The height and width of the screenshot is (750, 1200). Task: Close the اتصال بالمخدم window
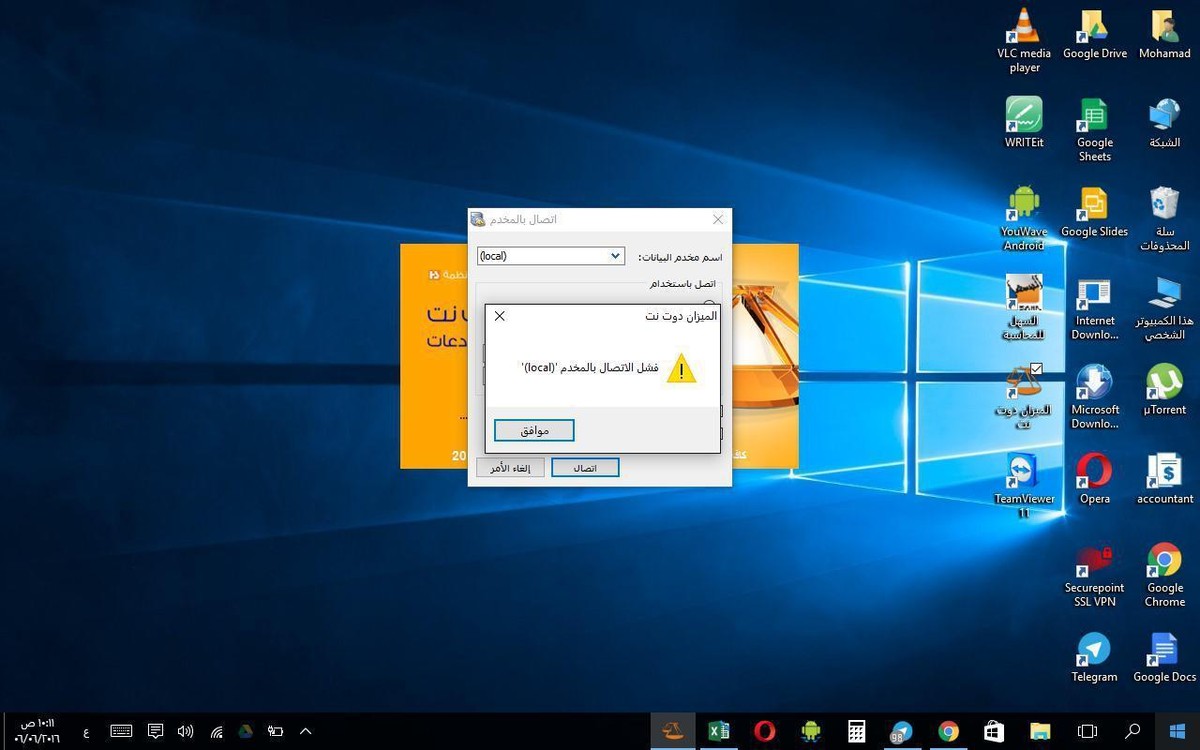coord(717,219)
